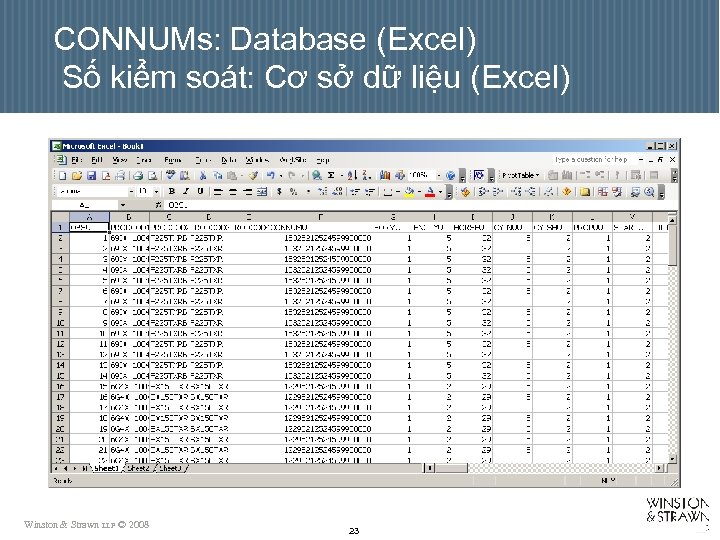This screenshot has width=720, height=540.
Task: Click the Sort Ascending icon
Action: [351, 175]
